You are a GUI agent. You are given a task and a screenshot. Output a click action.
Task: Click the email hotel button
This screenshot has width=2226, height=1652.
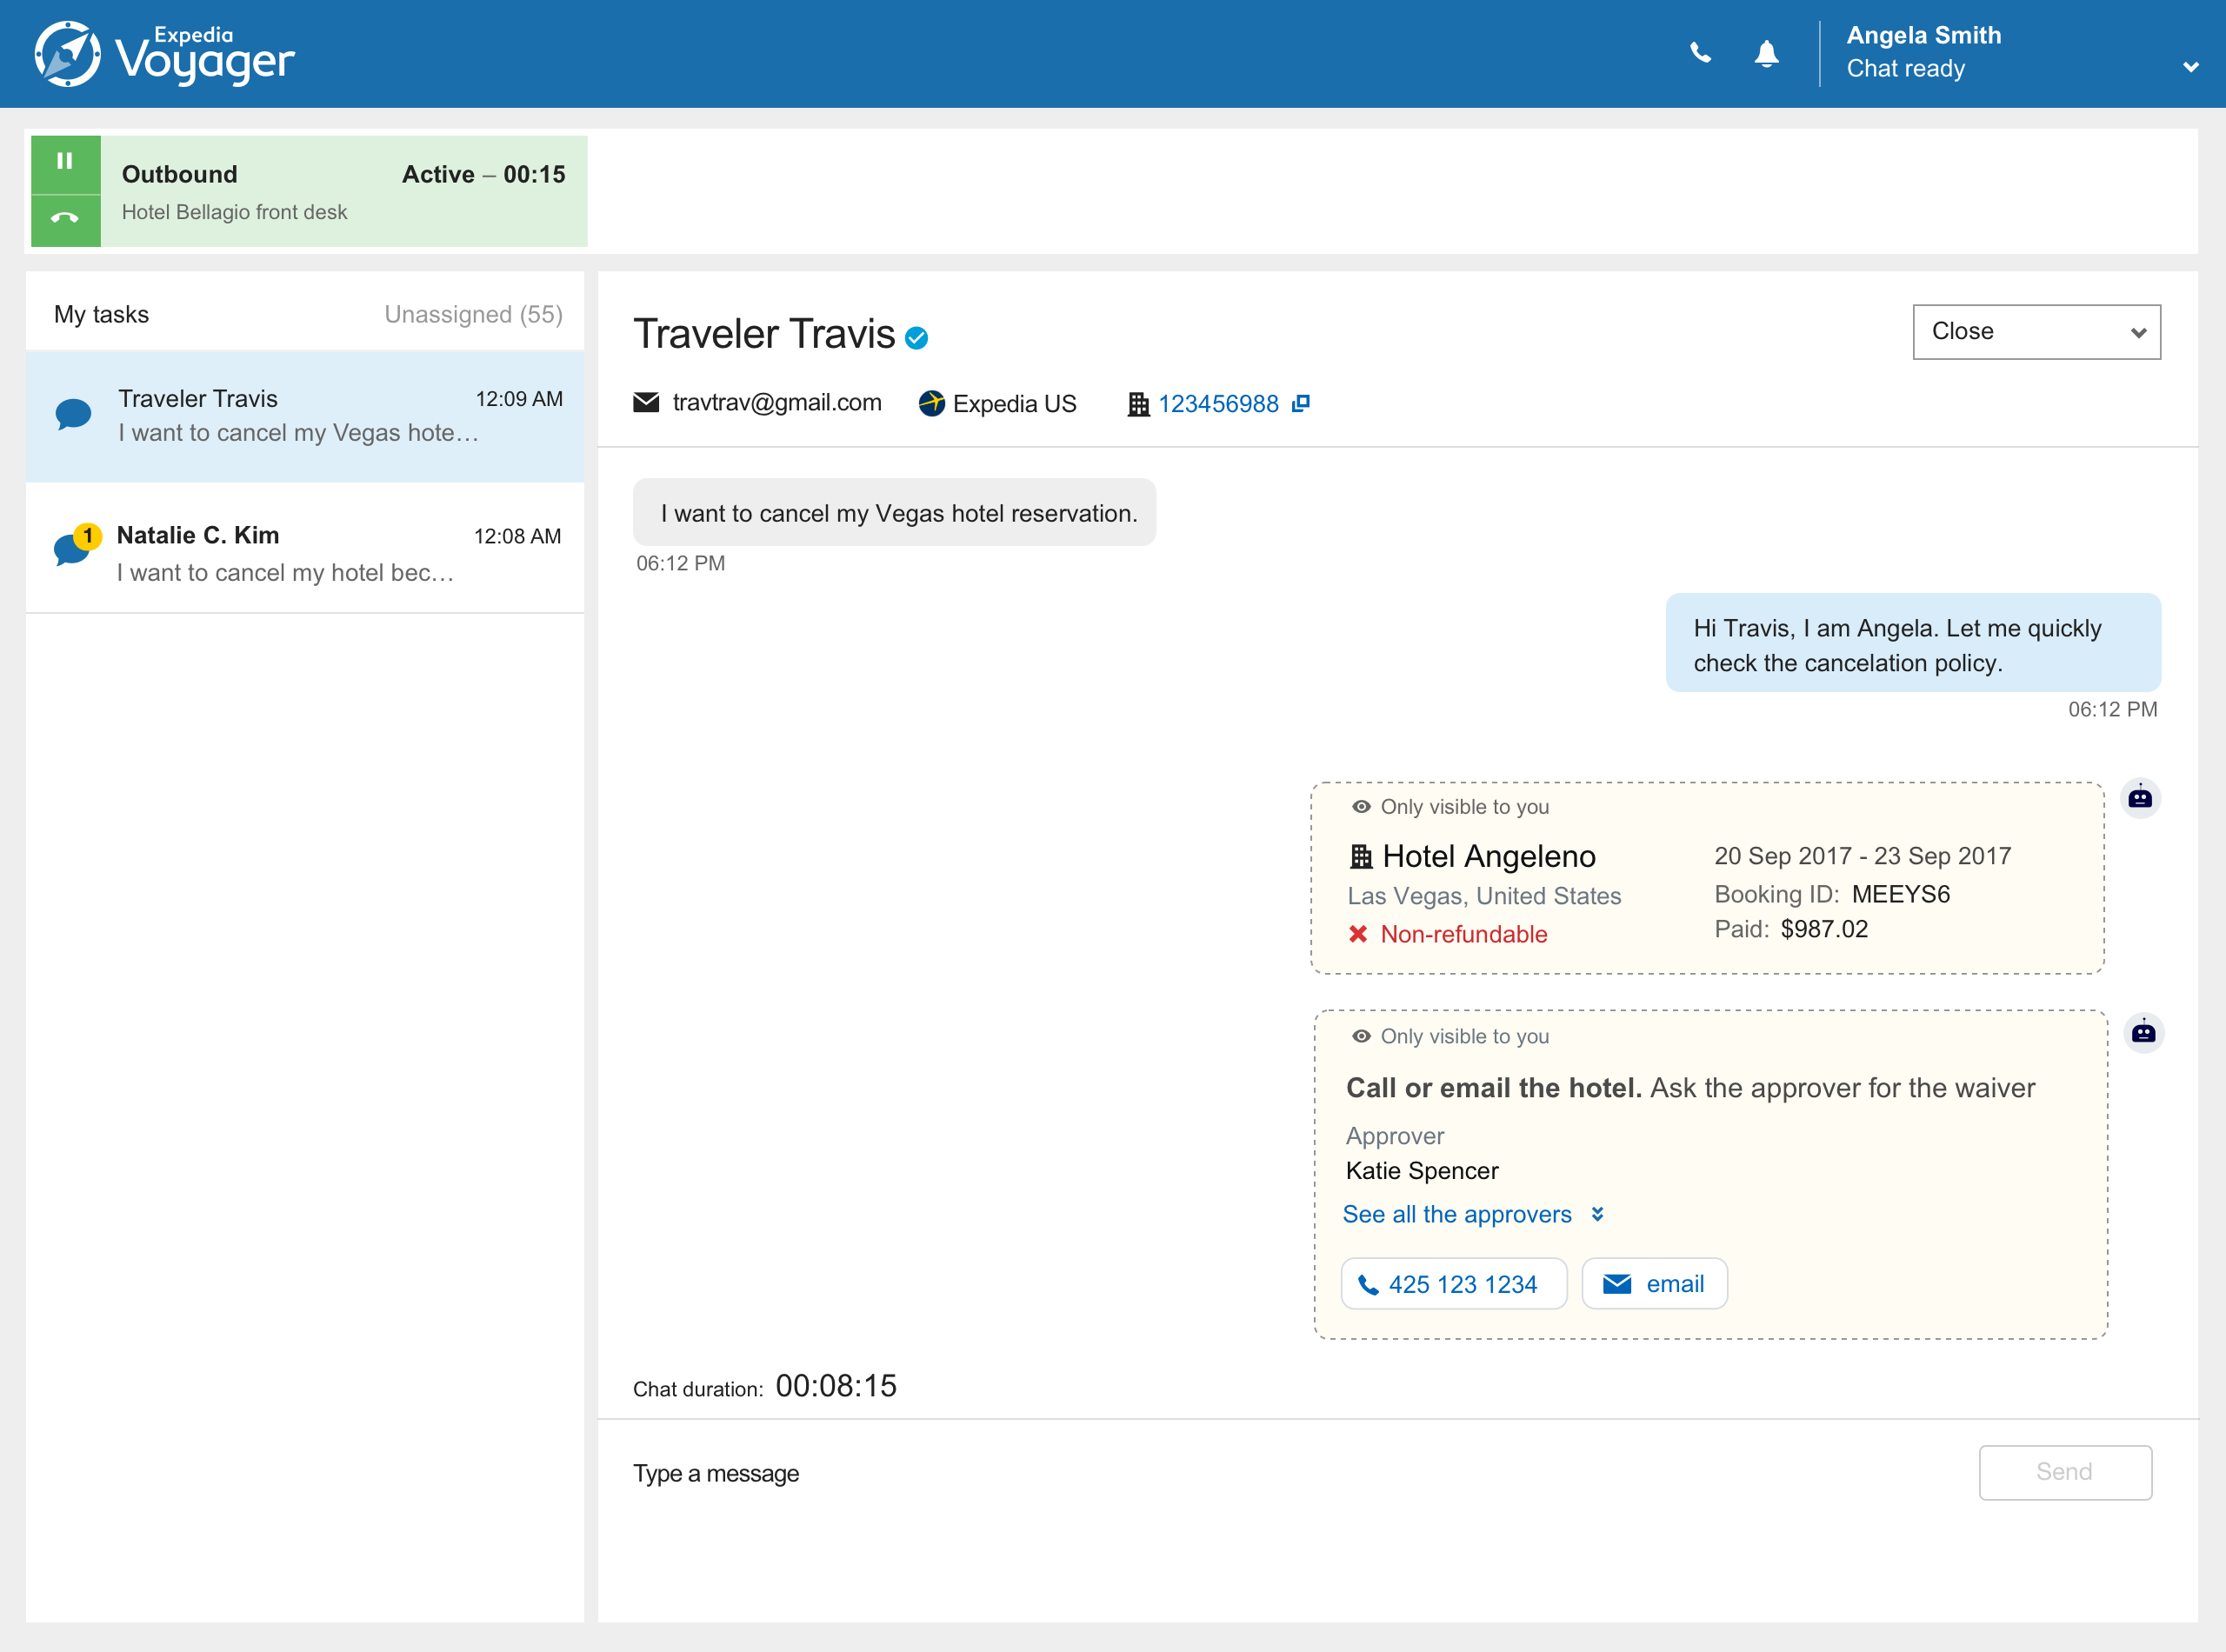pyautogui.click(x=1654, y=1284)
